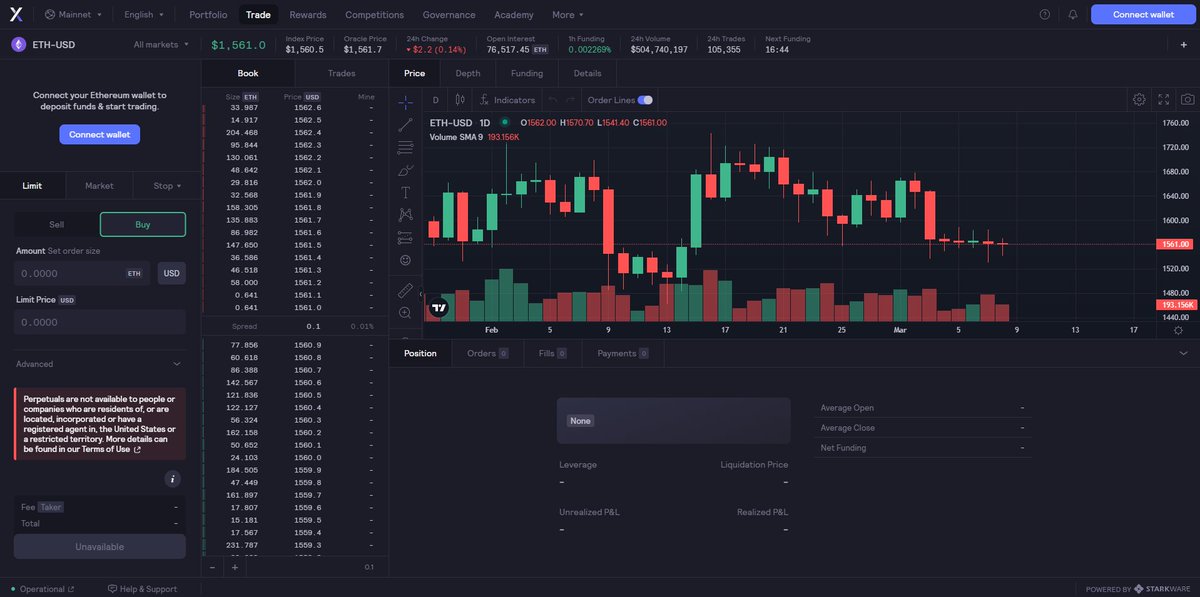Toggle the Order Lines switch
Viewport: 1200px width, 597px height.
coord(645,100)
